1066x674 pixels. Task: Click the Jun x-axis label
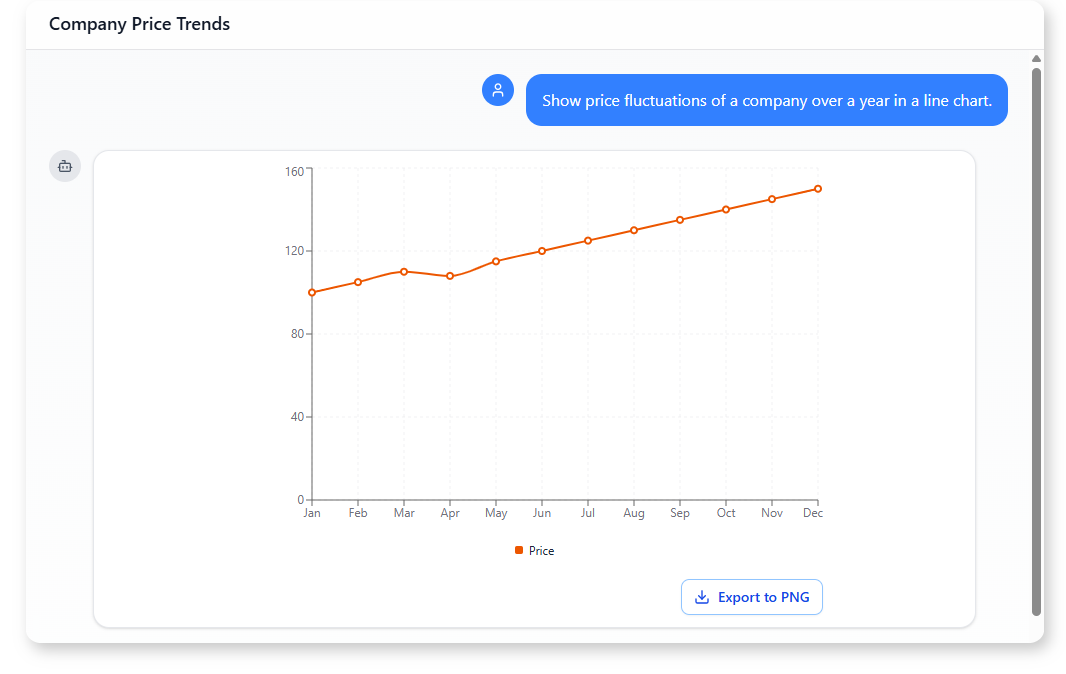542,513
